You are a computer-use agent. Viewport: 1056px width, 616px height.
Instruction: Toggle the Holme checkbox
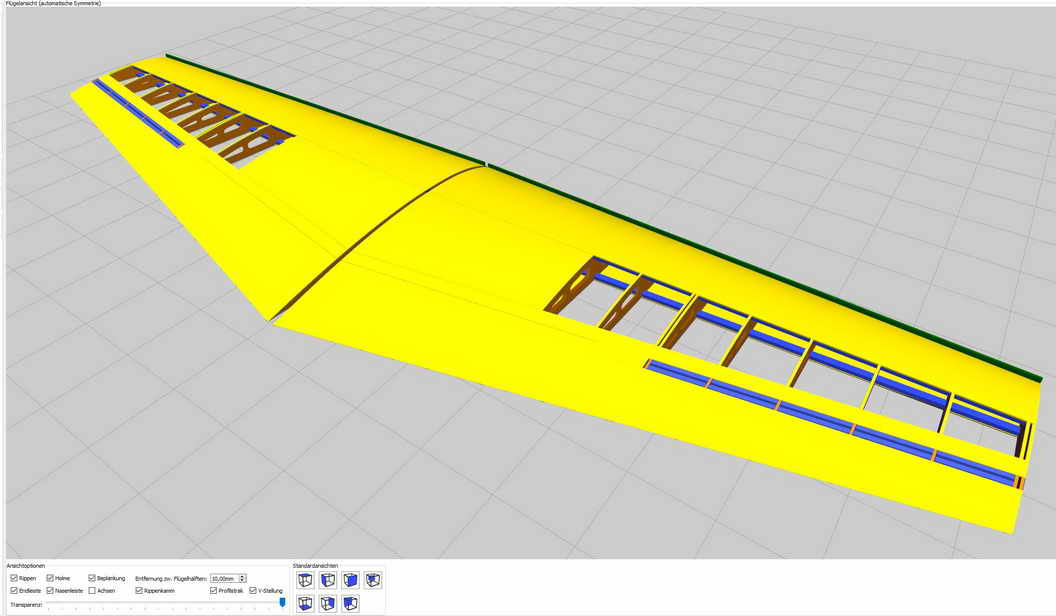click(51, 578)
